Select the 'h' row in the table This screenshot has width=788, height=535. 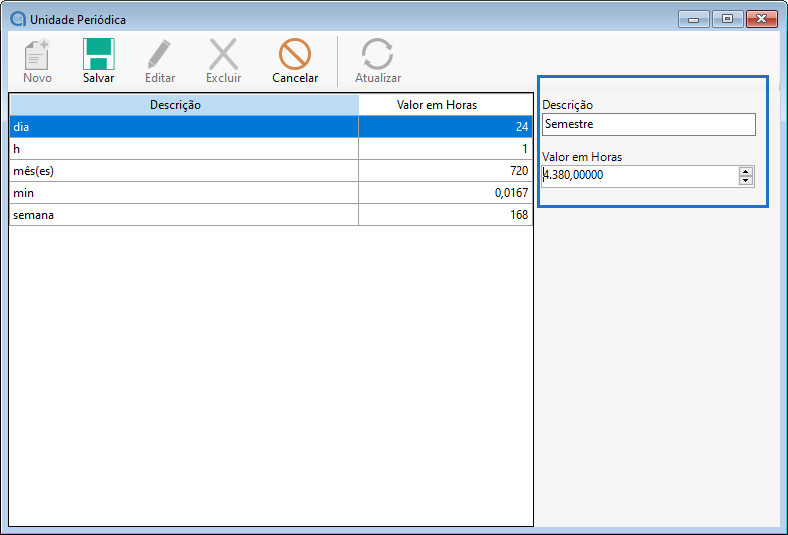click(x=184, y=149)
